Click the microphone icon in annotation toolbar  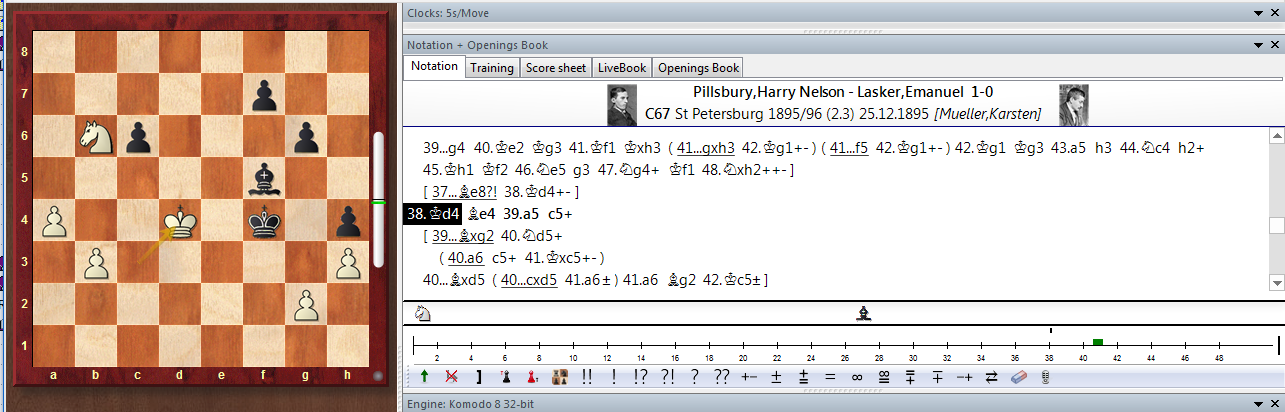pos(1045,377)
